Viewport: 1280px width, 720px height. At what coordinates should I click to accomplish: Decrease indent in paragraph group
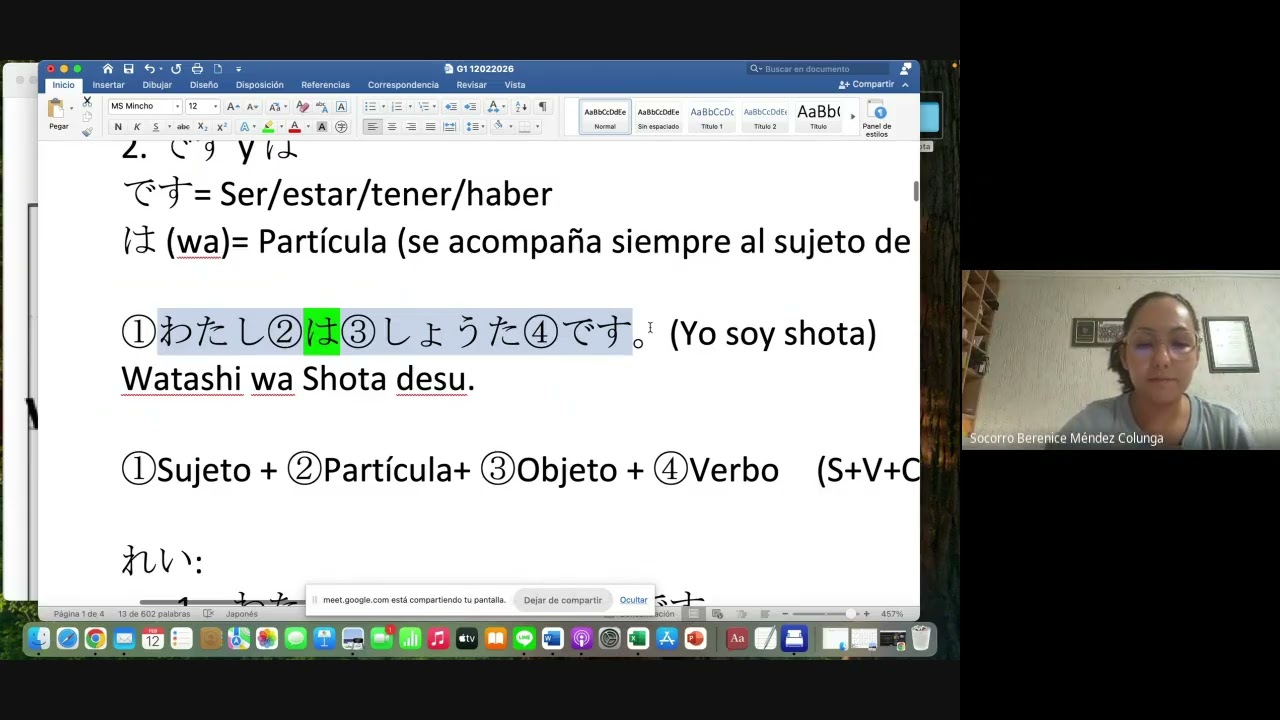point(450,106)
